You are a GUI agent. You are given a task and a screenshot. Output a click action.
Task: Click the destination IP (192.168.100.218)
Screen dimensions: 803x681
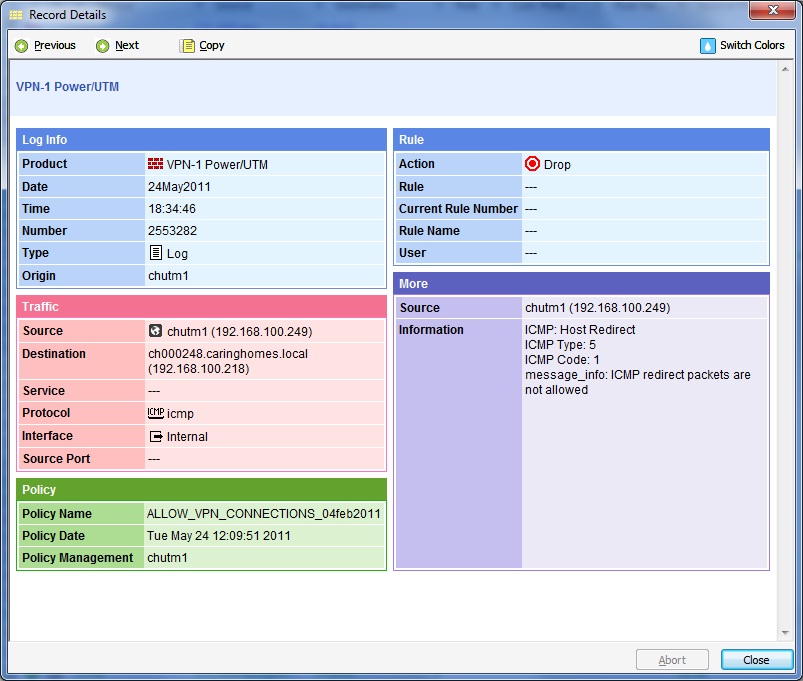pyautogui.click(x=199, y=369)
